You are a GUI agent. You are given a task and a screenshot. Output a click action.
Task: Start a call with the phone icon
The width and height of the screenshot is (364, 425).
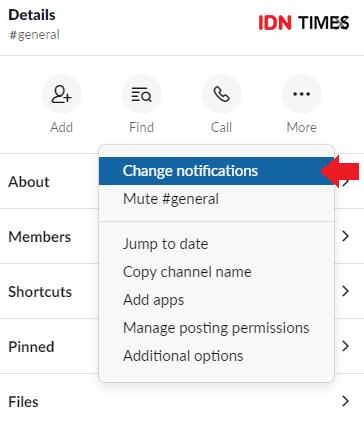pyautogui.click(x=222, y=94)
